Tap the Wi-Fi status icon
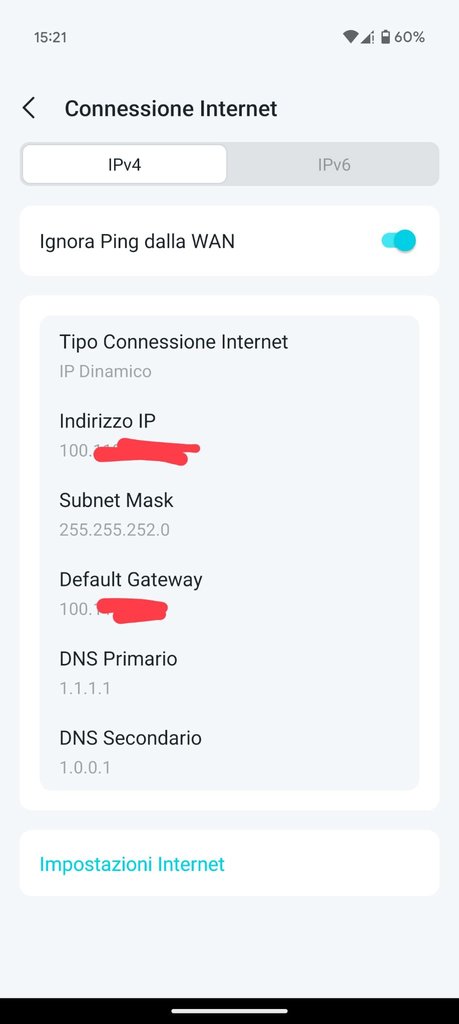The height and width of the screenshot is (1024, 459). (351, 37)
